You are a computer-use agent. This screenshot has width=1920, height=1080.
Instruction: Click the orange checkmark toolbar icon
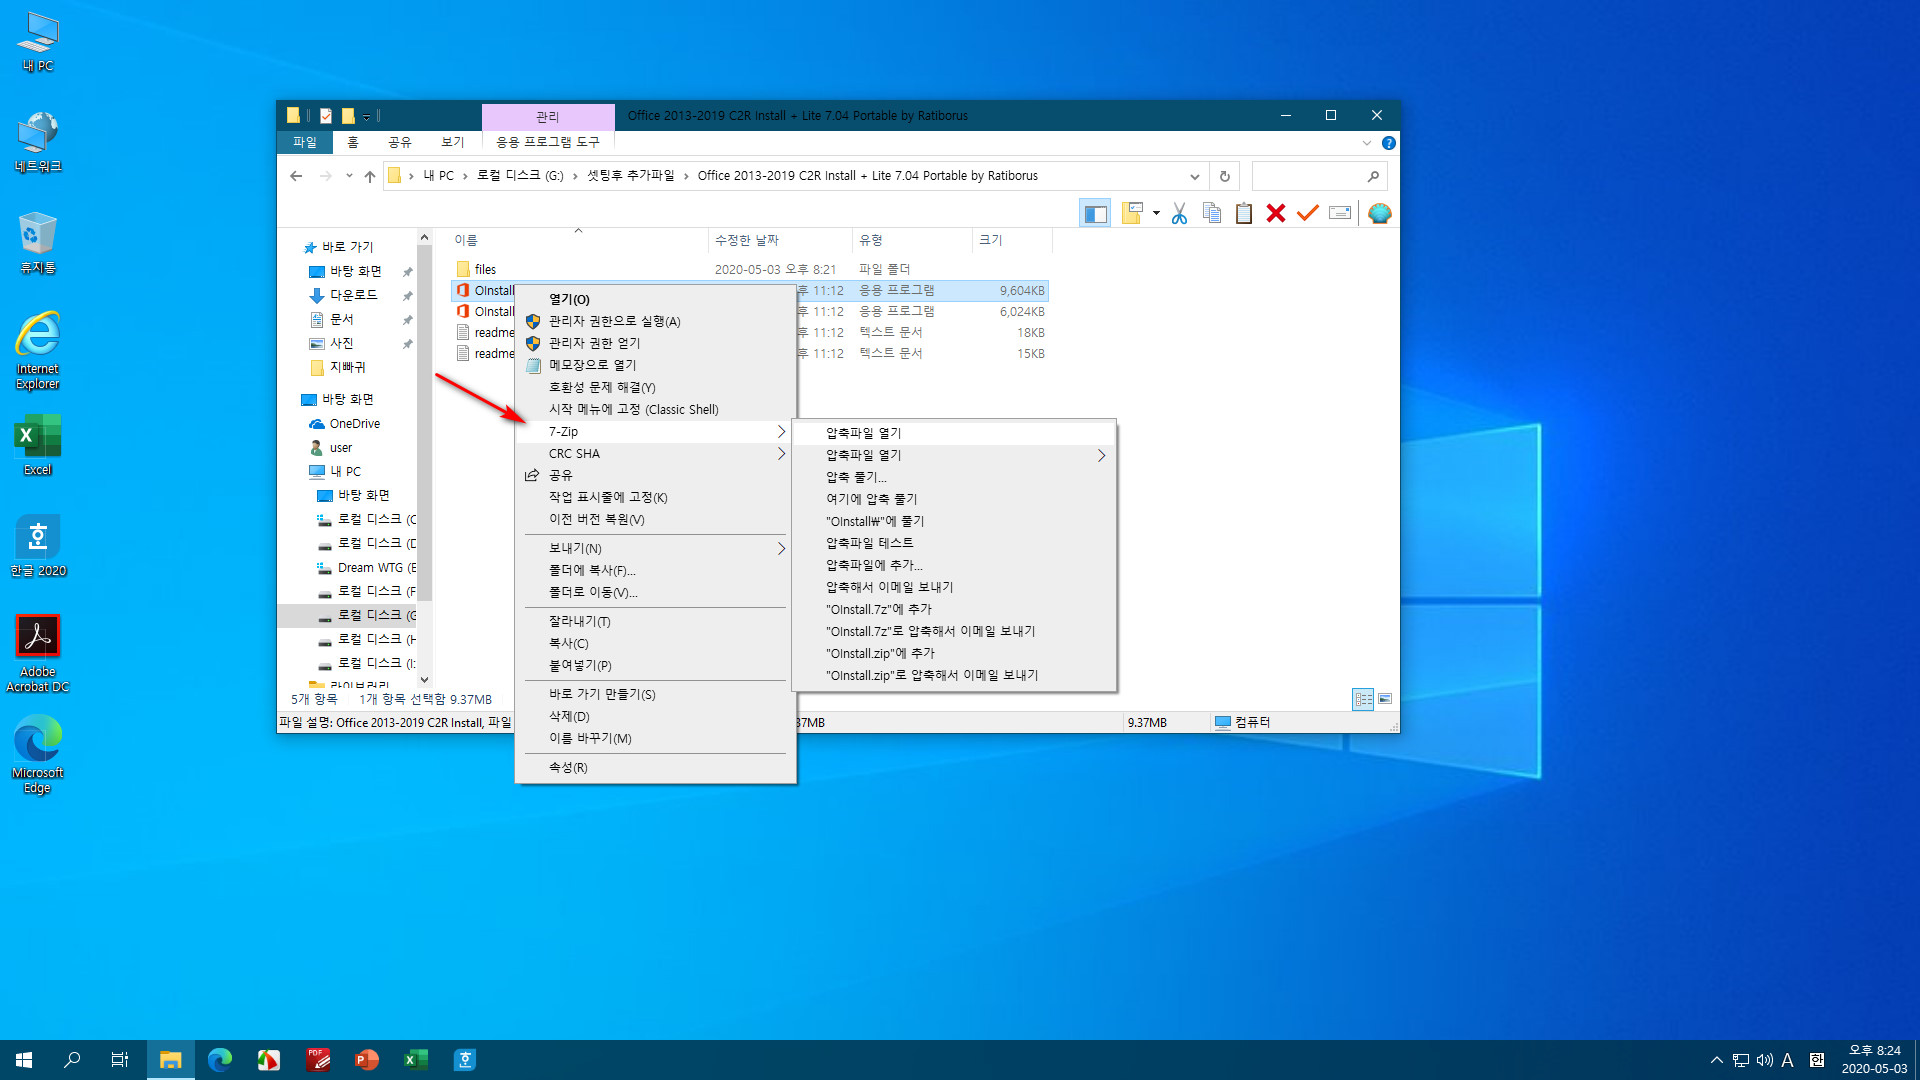pos(1307,213)
